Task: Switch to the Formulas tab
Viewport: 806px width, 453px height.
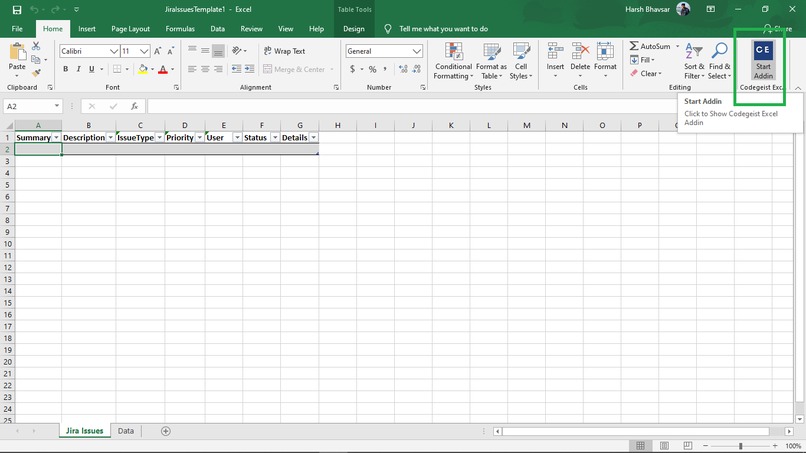Action: pos(180,29)
